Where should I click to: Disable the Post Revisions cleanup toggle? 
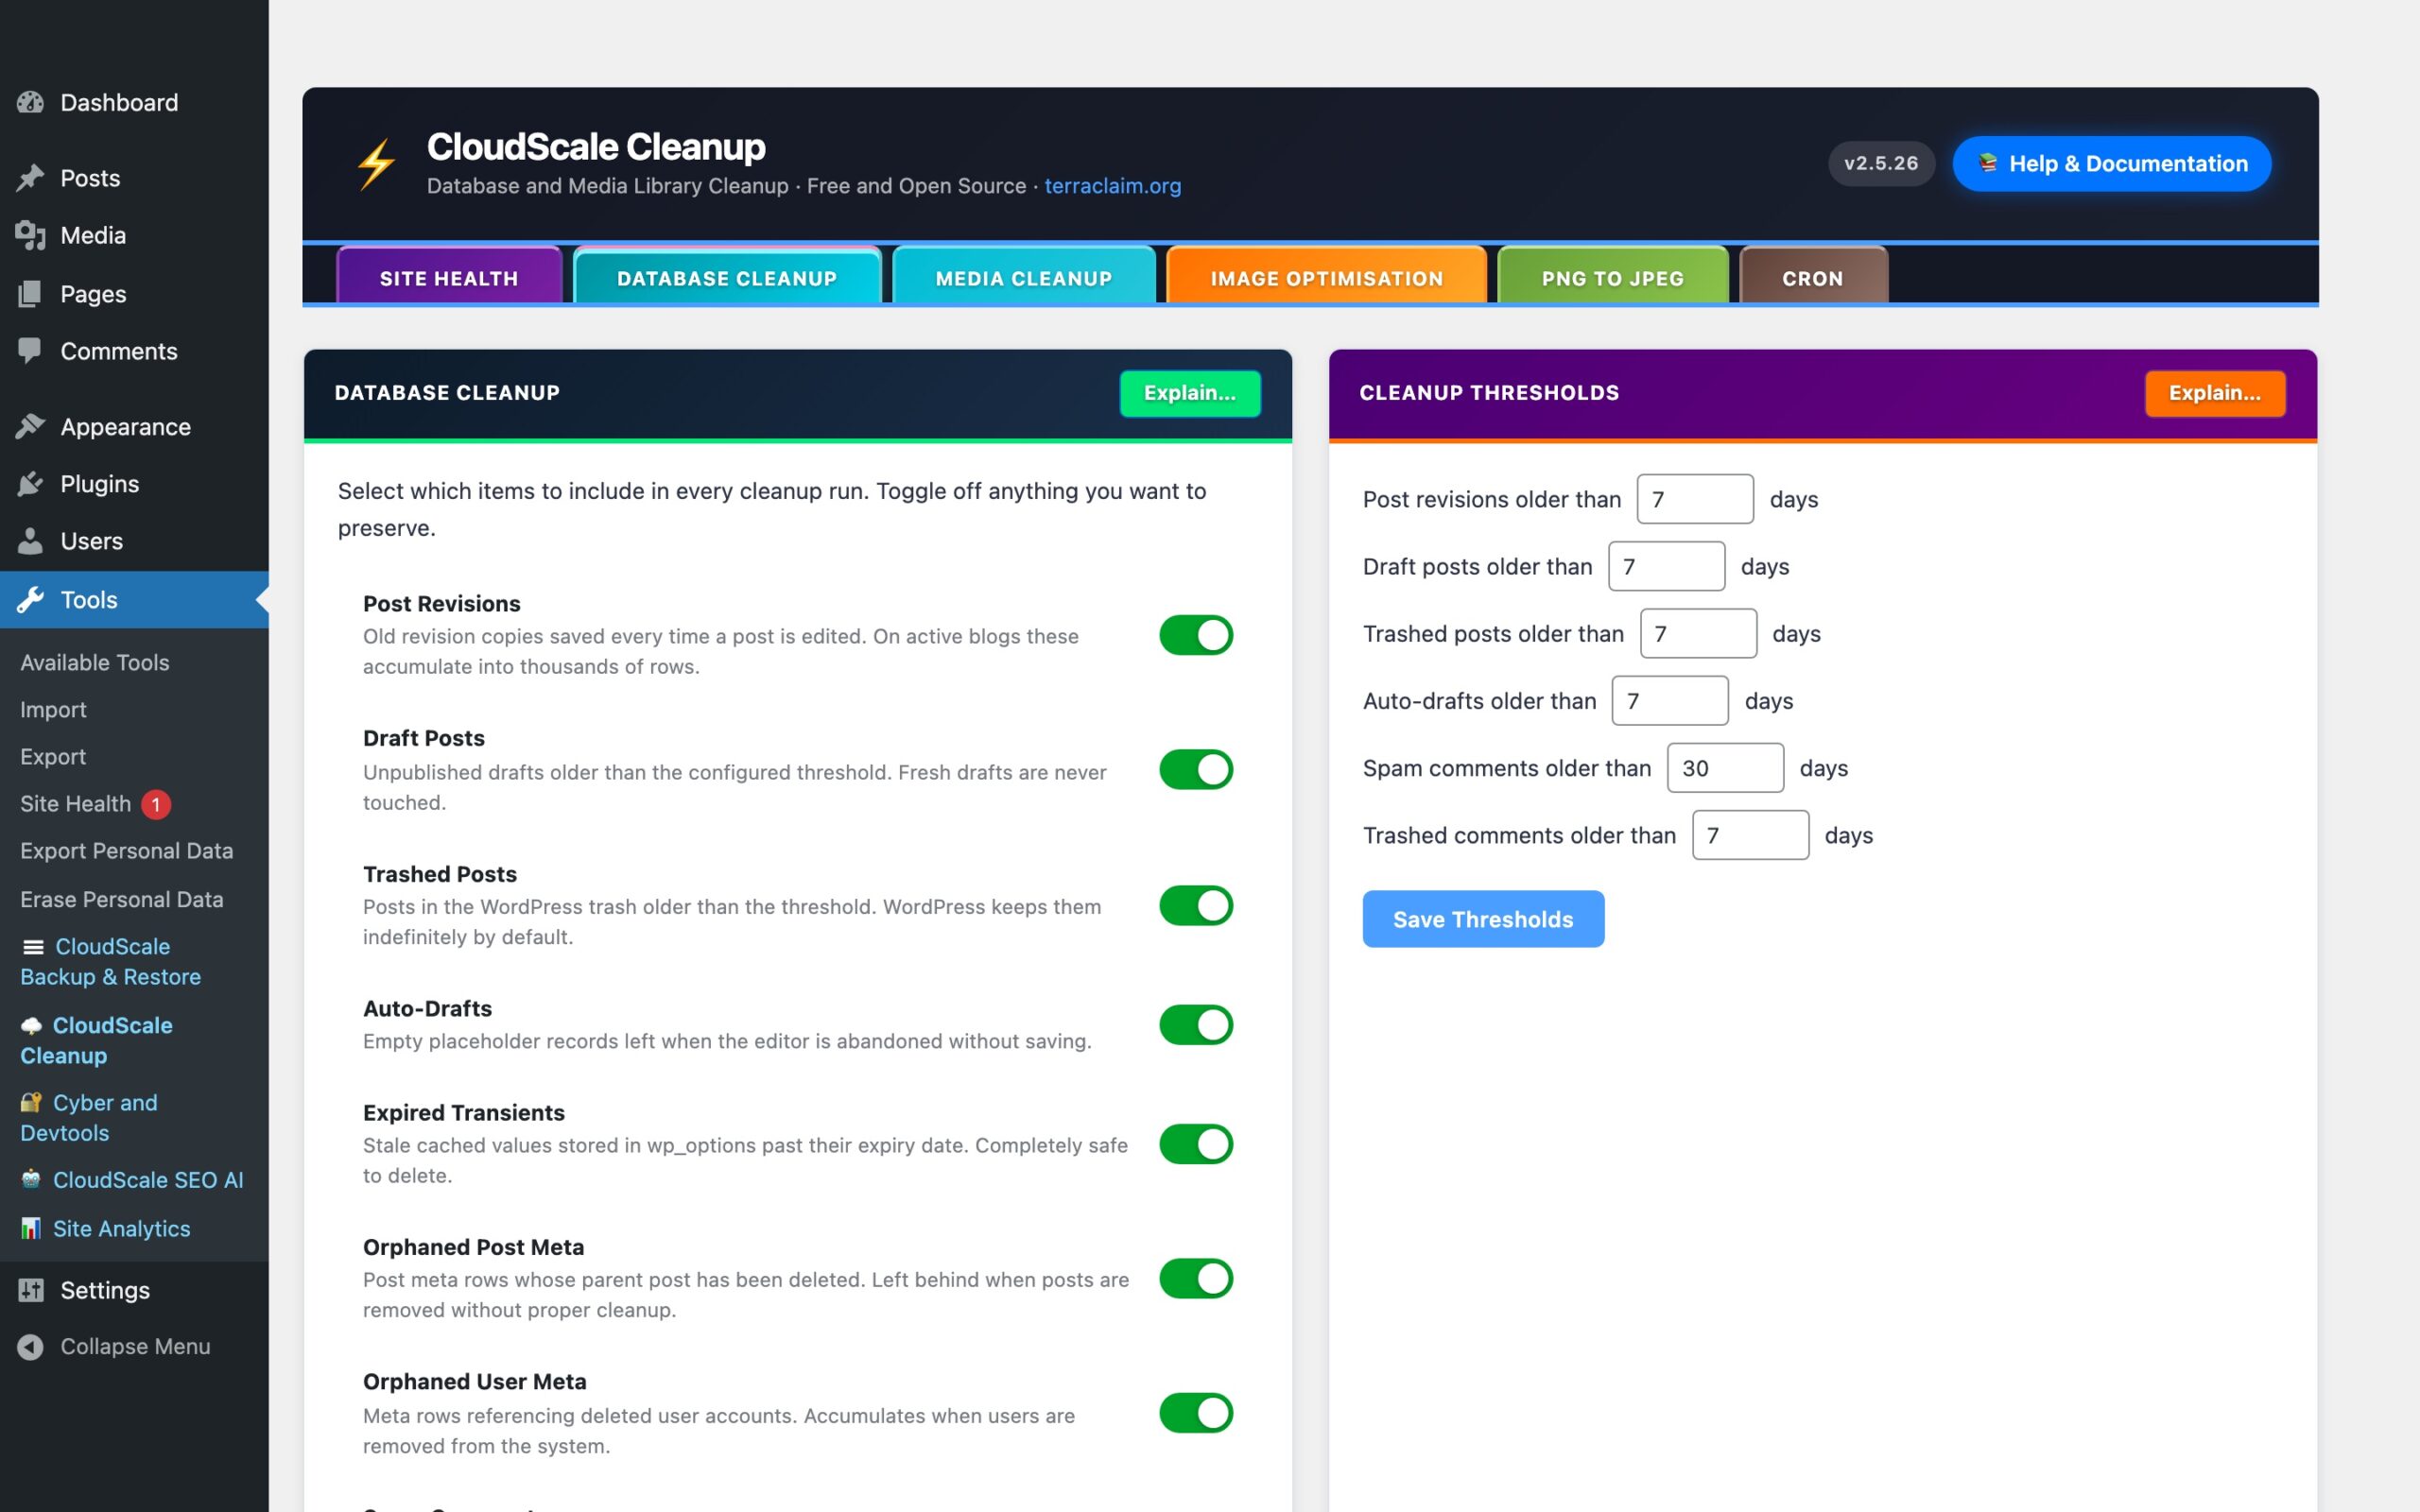pos(1196,635)
